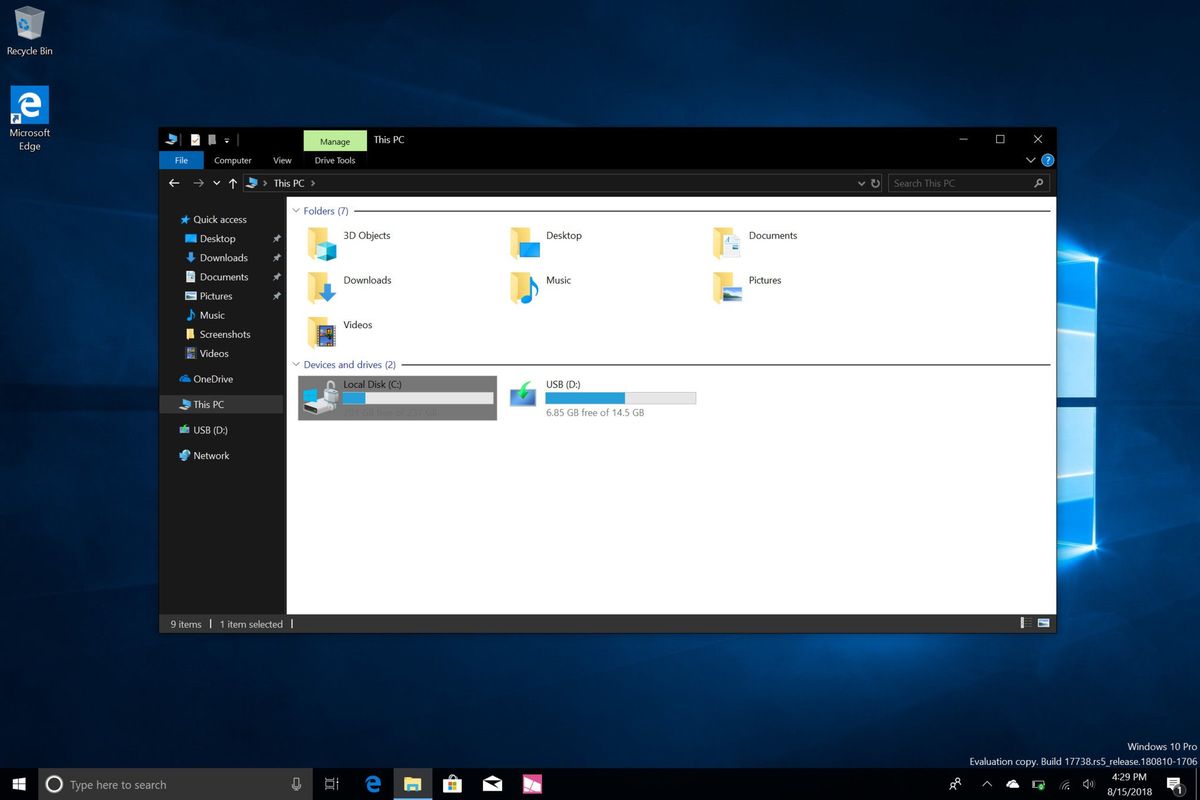The width and height of the screenshot is (1200, 800).
Task: Launch Microsoft Edge from the taskbar
Action: (372, 784)
